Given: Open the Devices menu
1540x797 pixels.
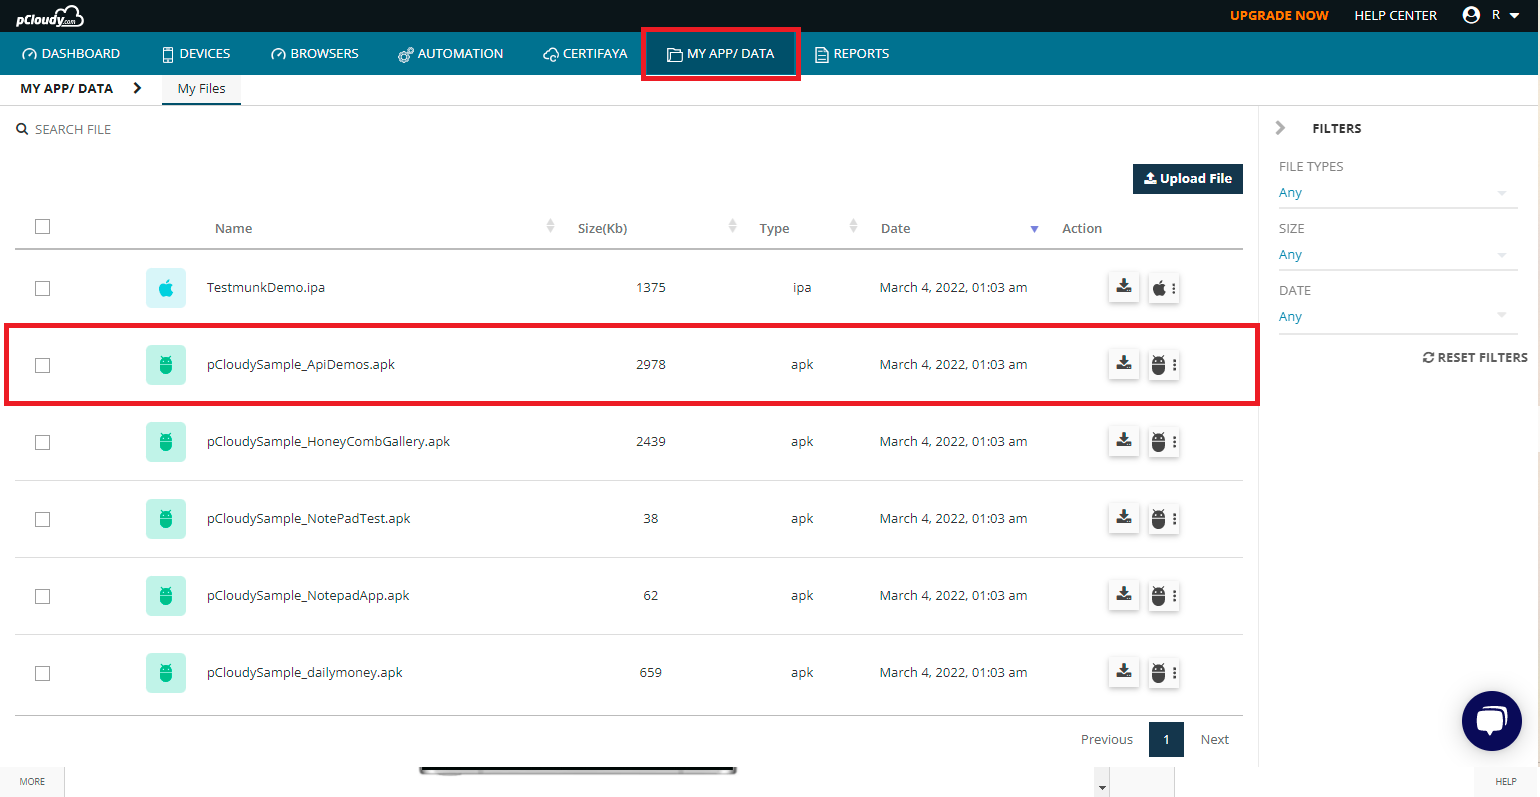Looking at the screenshot, I should (x=196, y=53).
